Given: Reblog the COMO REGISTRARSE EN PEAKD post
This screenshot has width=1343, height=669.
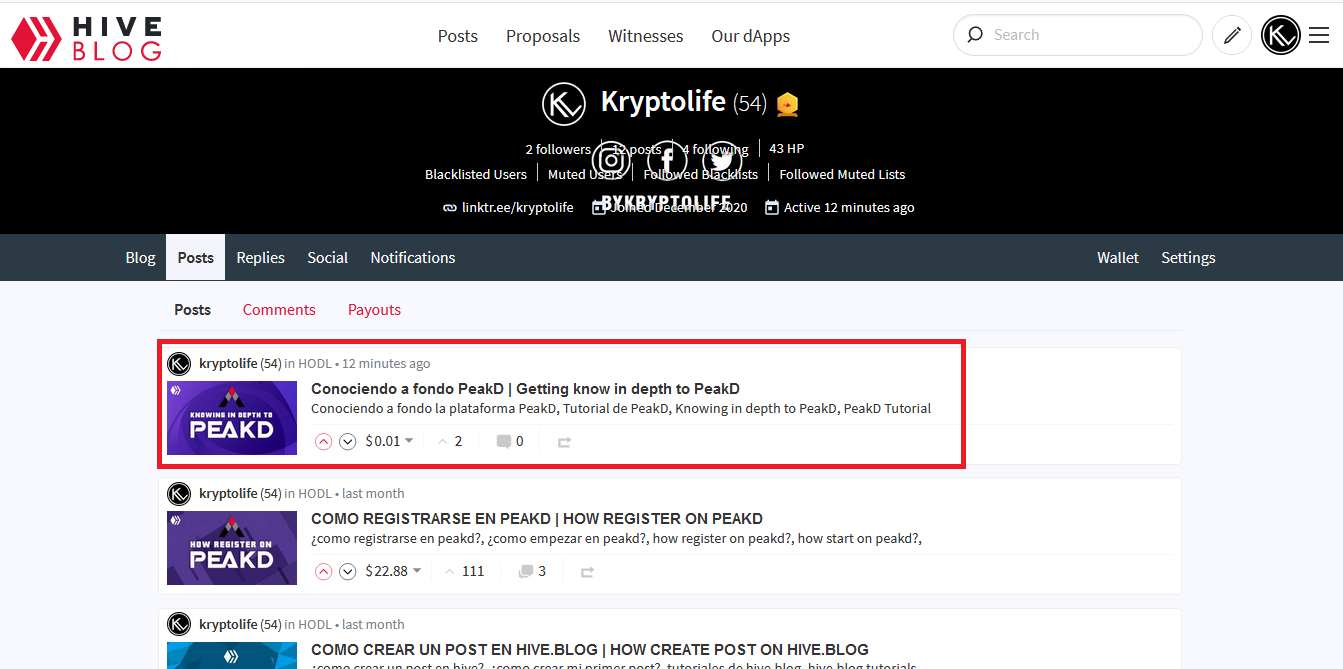Looking at the screenshot, I should coord(587,571).
